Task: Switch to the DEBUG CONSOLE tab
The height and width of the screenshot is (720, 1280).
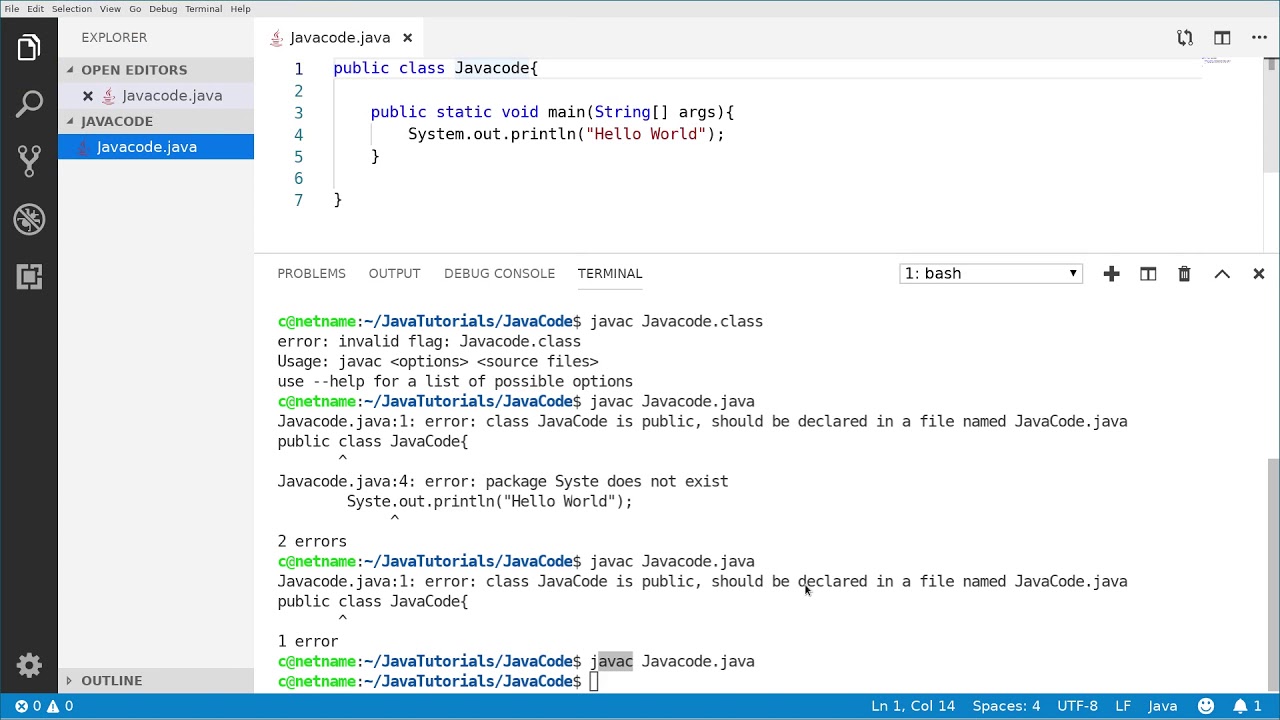Action: tap(499, 274)
